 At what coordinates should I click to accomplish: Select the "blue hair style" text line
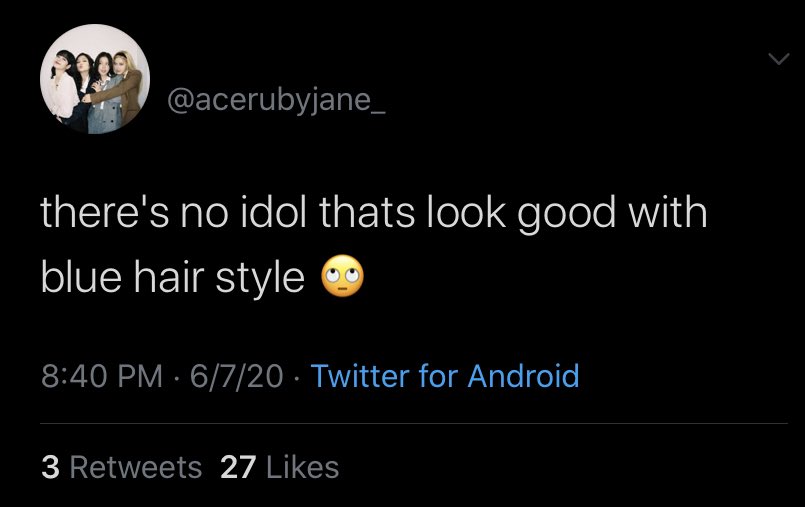pos(172,278)
